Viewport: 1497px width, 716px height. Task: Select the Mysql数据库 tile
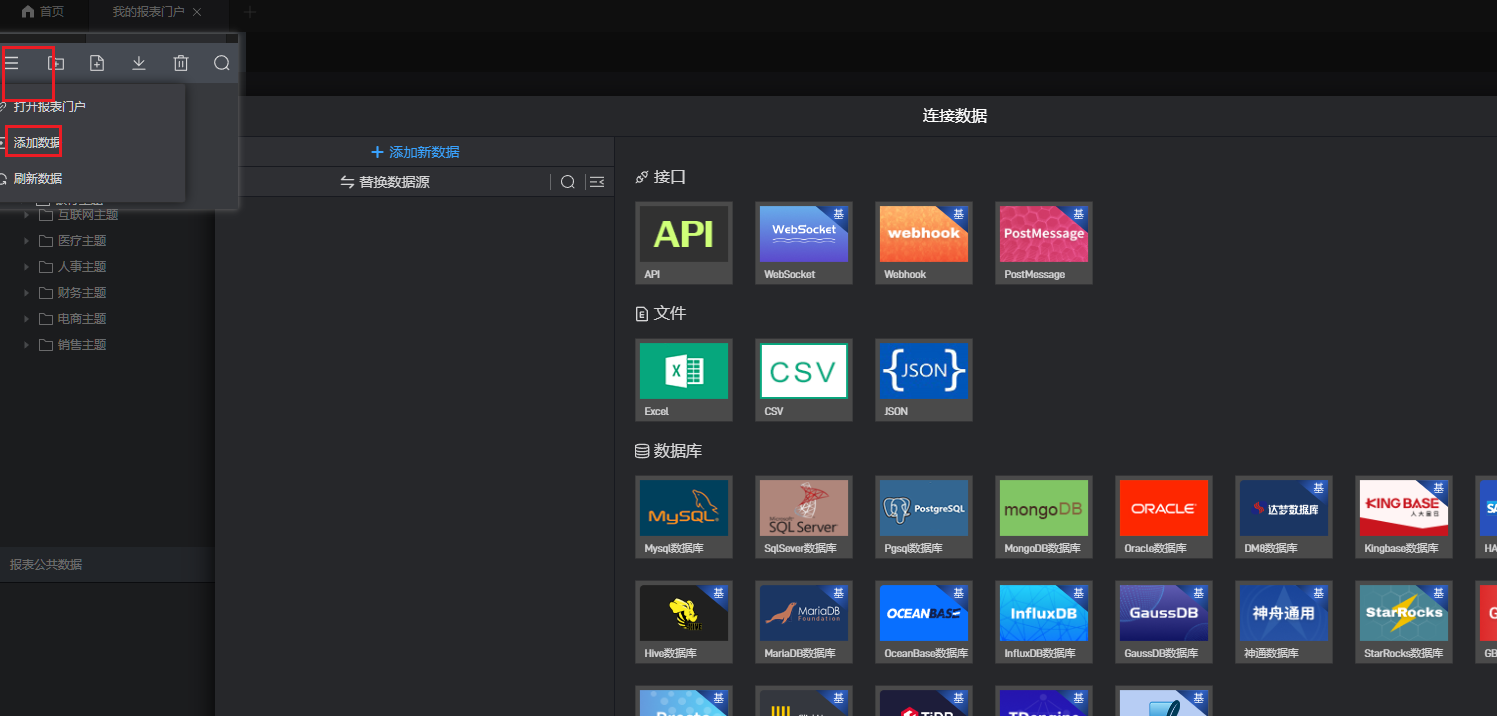tap(684, 517)
